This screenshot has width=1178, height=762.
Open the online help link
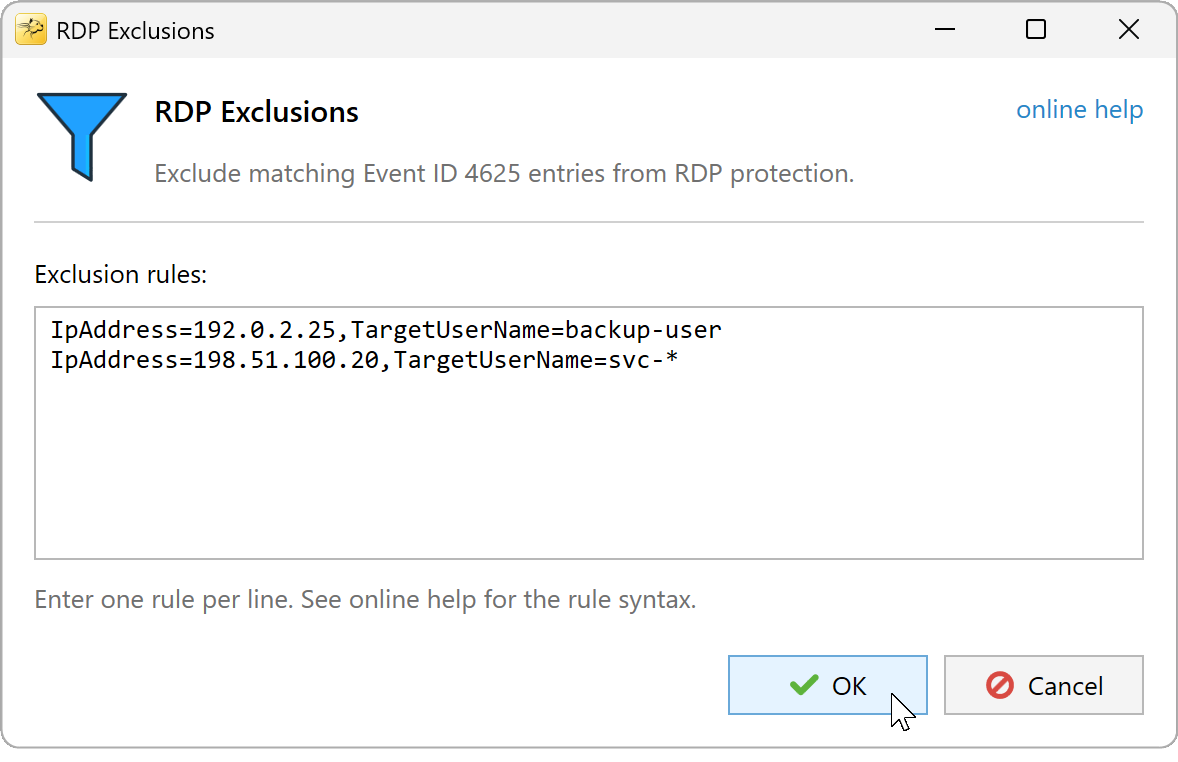point(1080,110)
